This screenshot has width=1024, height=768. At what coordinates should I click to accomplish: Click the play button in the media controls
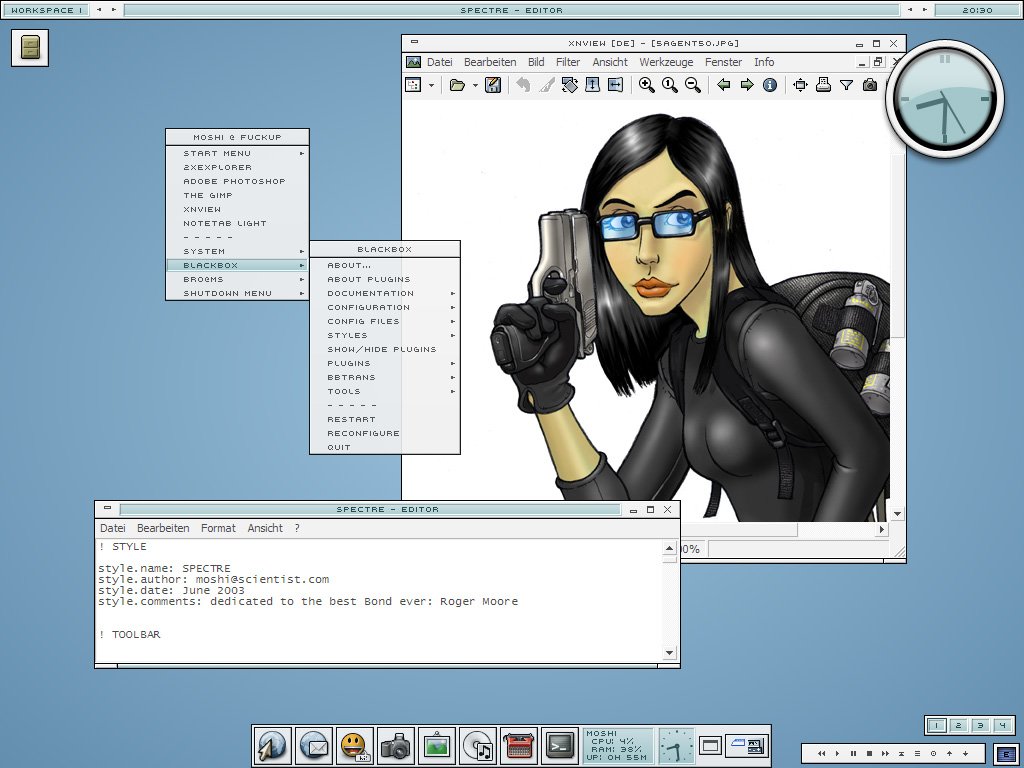[837, 754]
